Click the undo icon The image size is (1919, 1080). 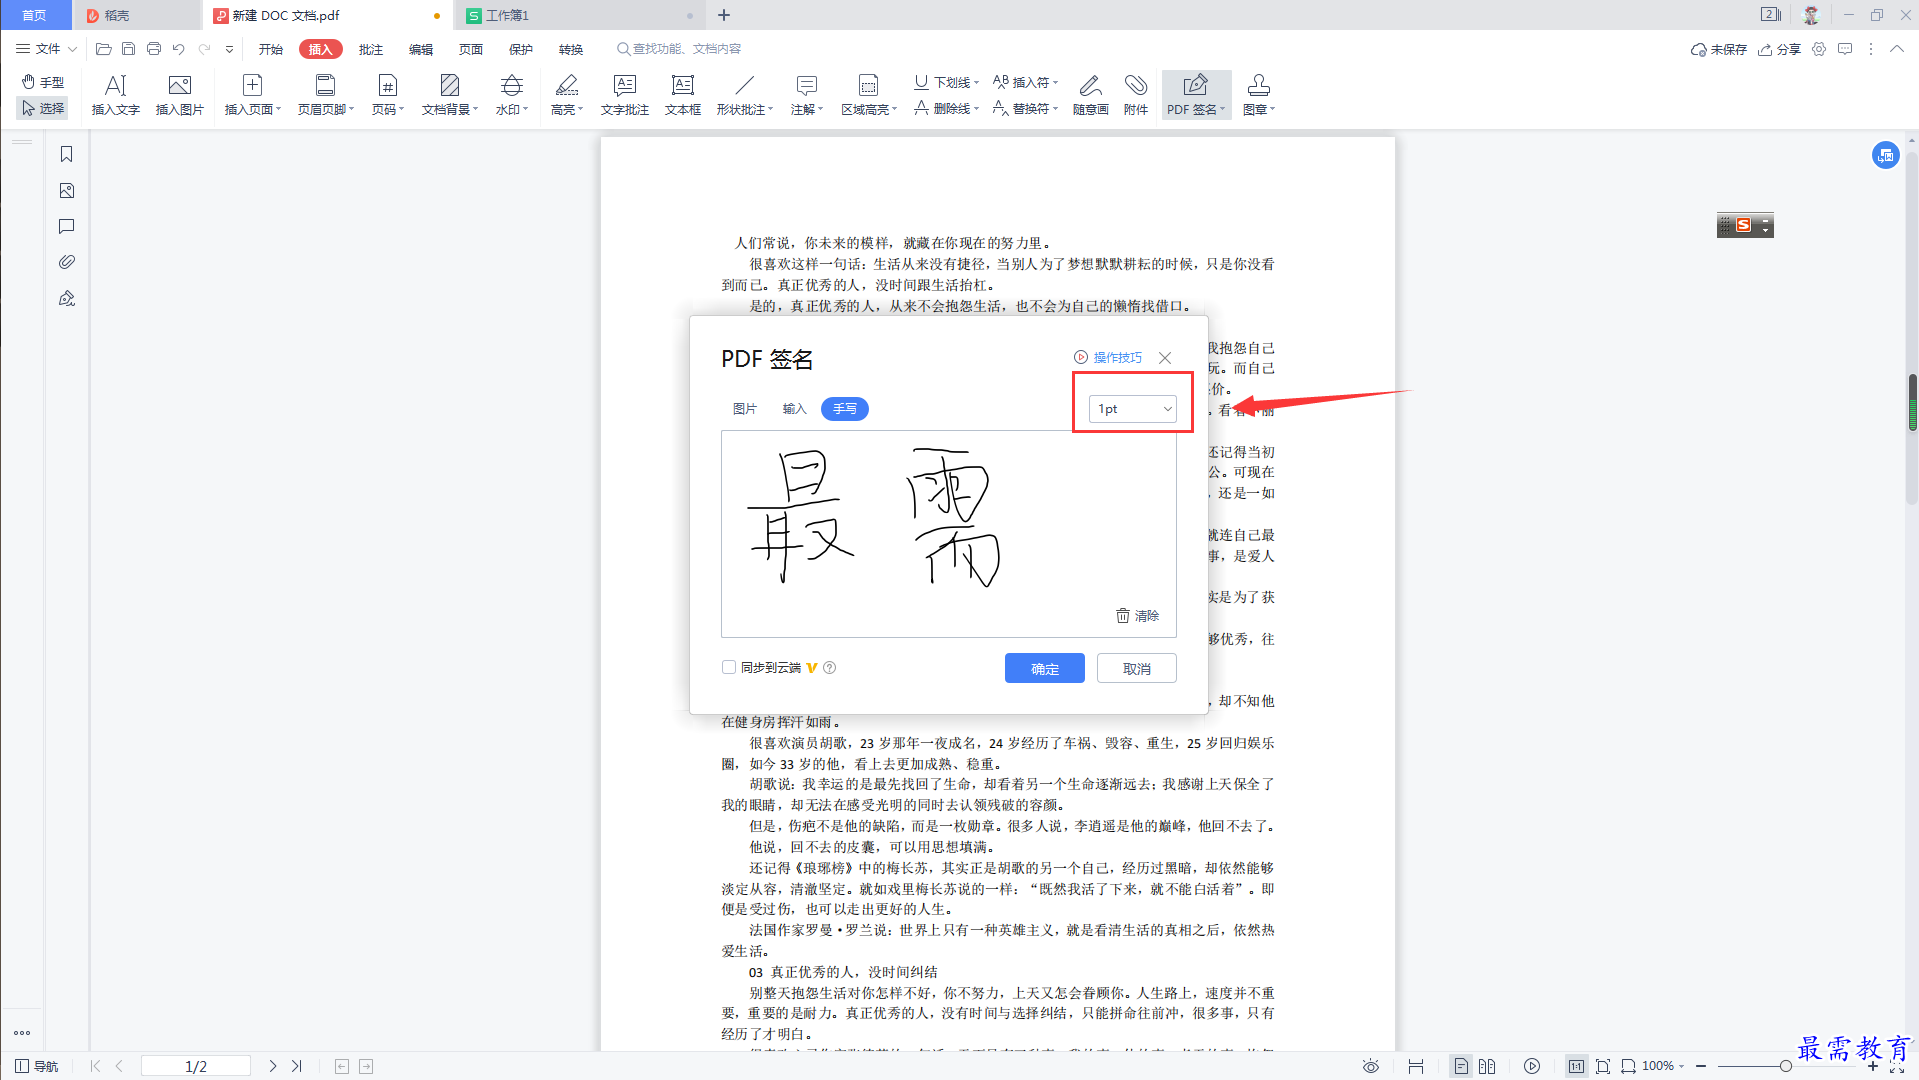[x=179, y=49]
